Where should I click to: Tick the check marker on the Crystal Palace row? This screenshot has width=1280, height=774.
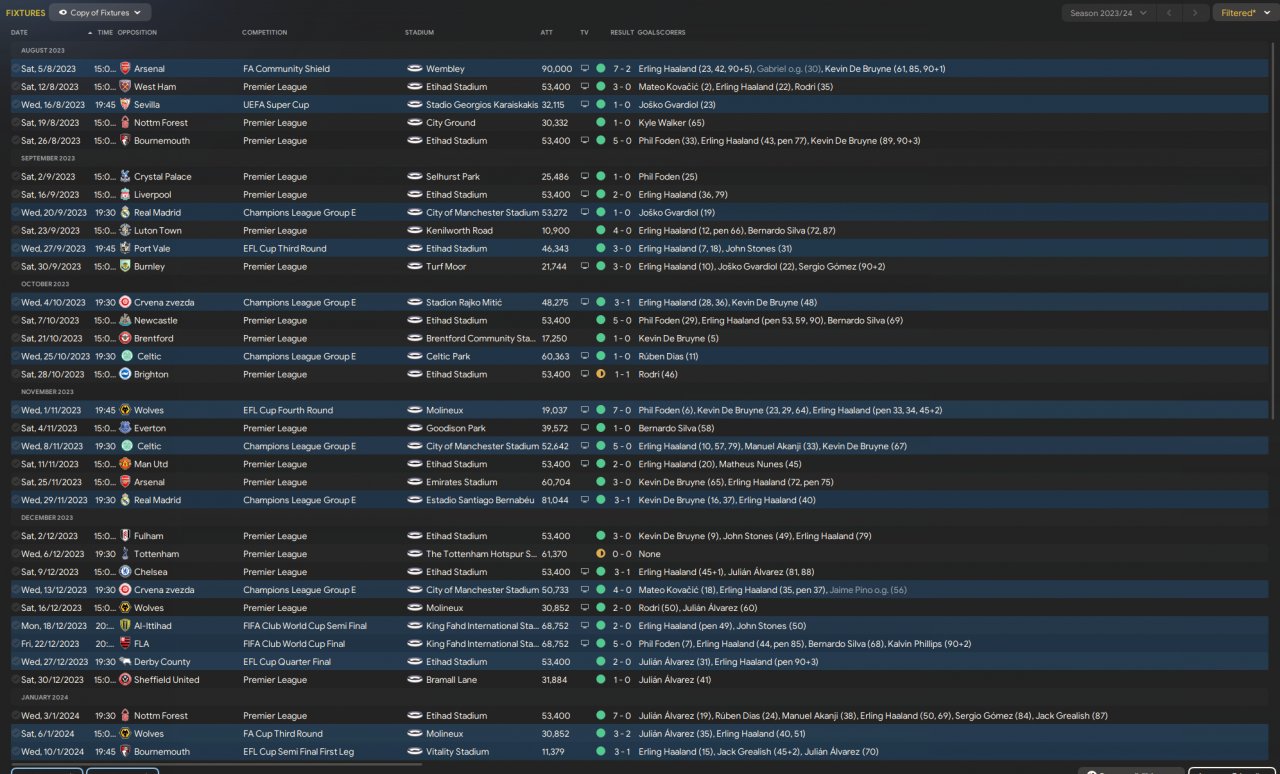pyautogui.click(x=15, y=177)
